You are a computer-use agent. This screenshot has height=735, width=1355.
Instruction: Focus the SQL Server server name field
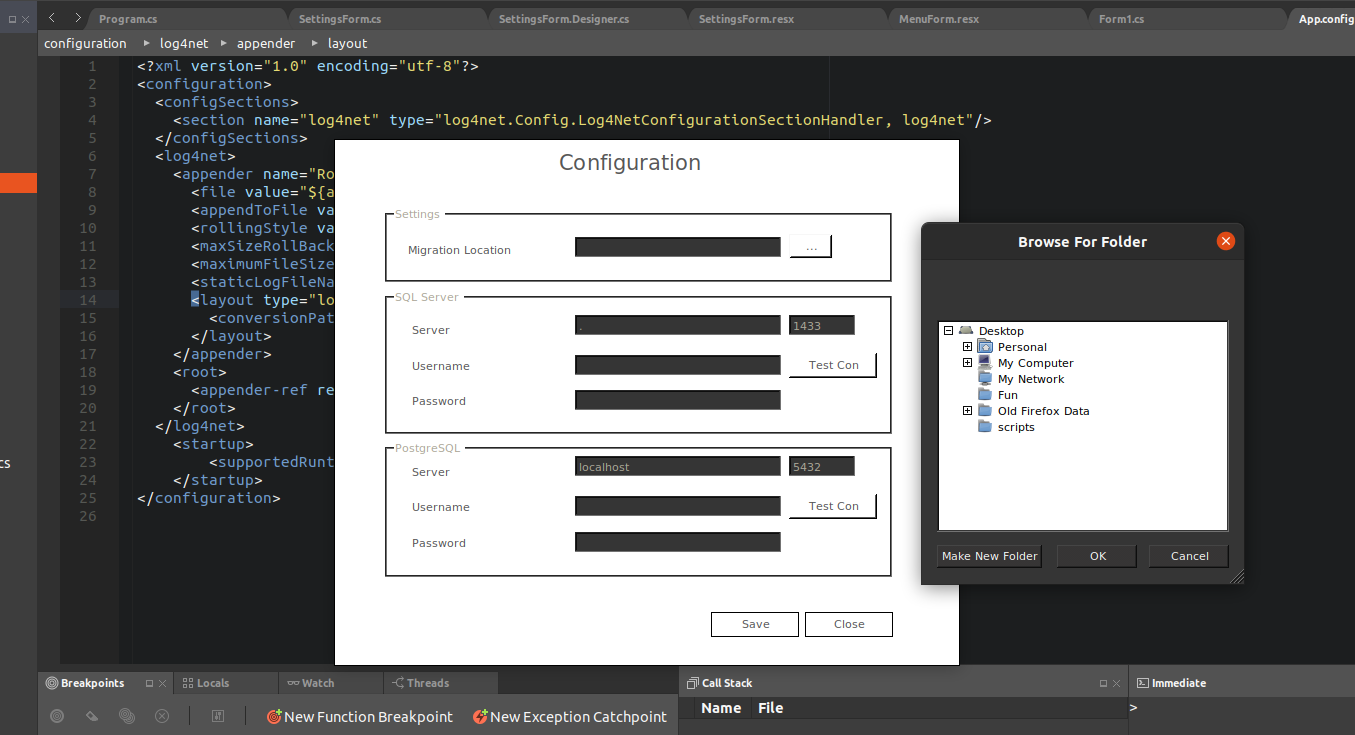click(x=678, y=325)
